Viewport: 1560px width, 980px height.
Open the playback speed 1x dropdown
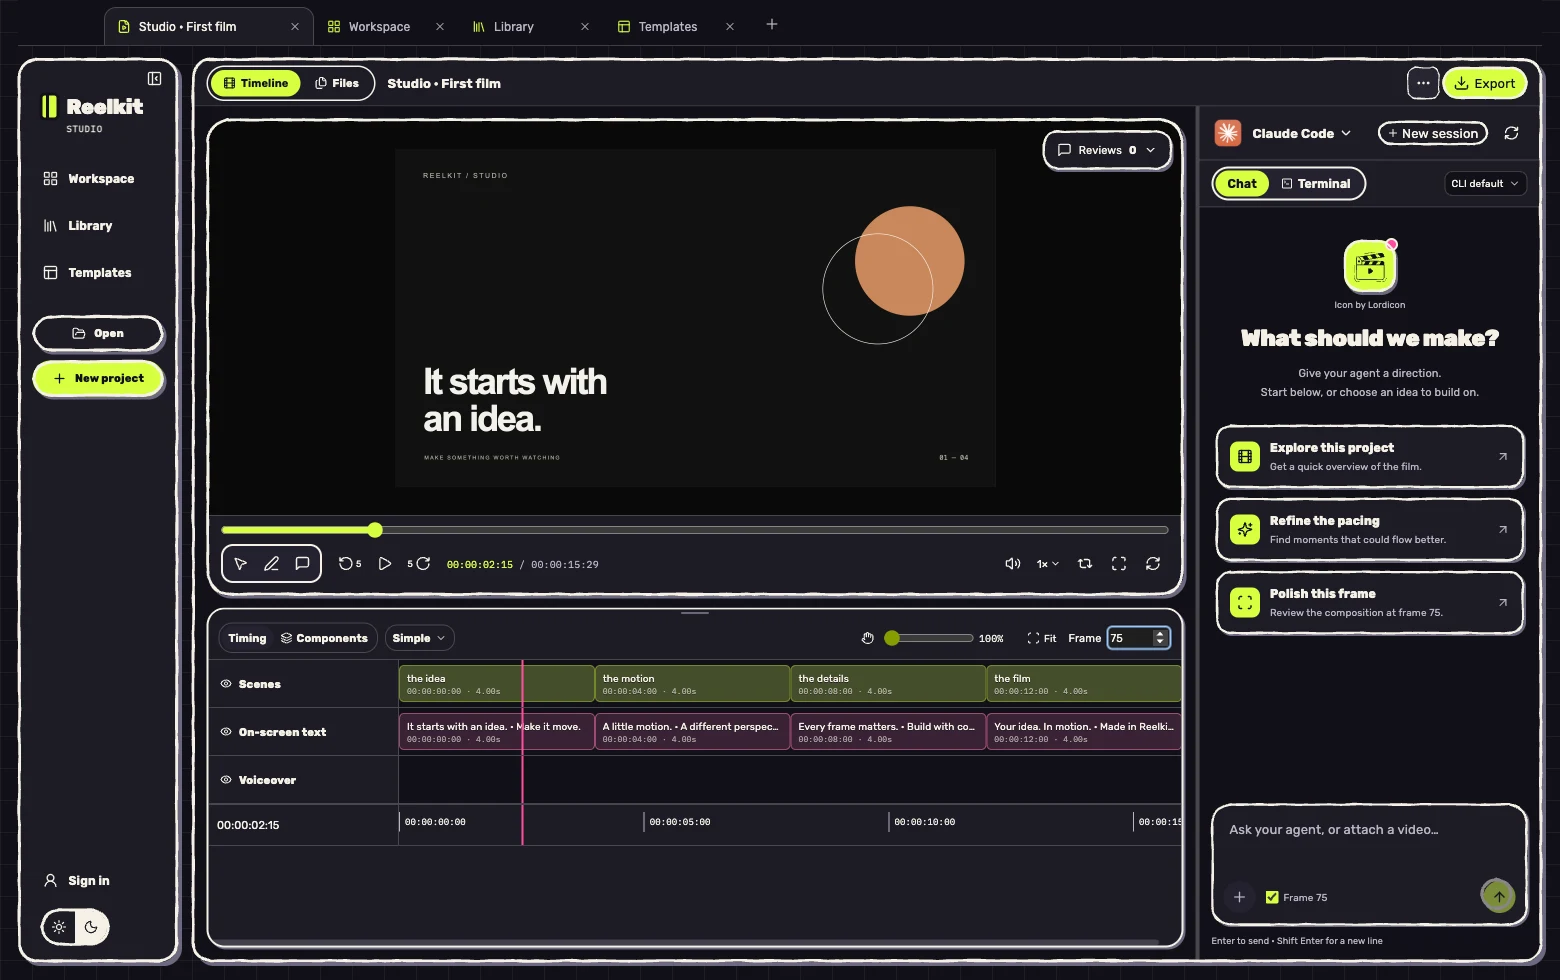(1047, 564)
